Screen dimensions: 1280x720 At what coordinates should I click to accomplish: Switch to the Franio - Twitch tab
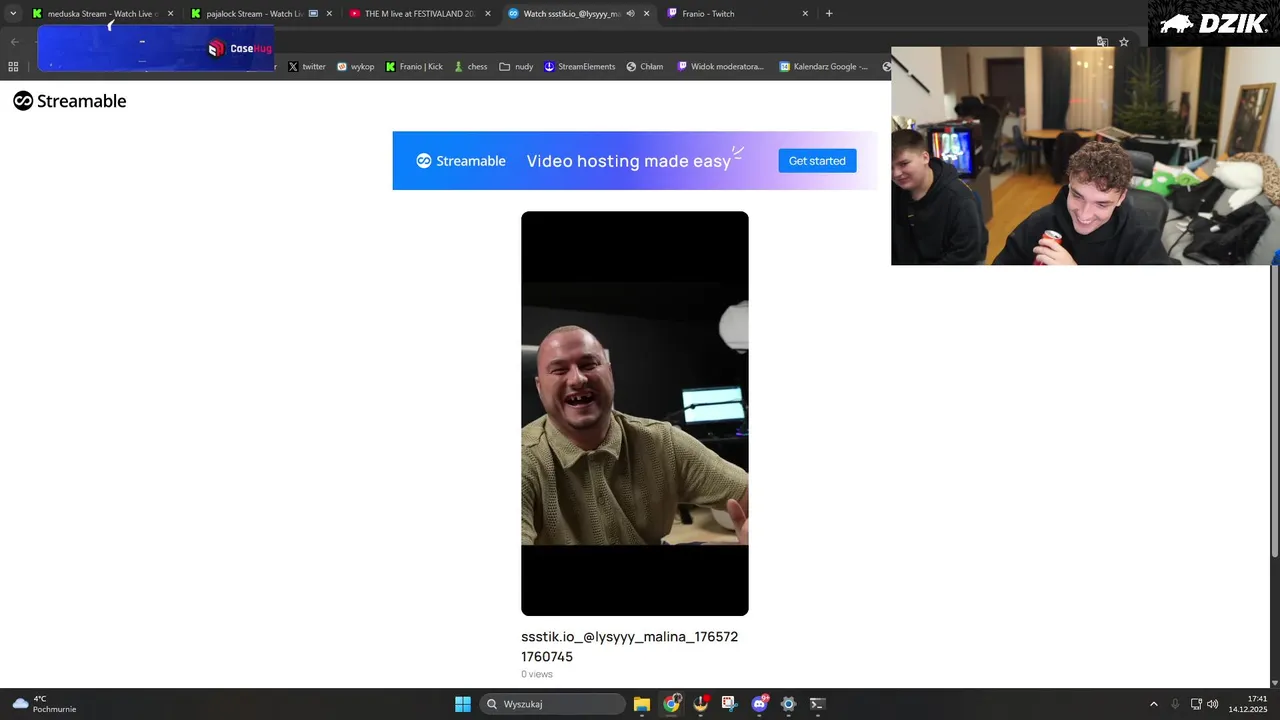point(737,14)
